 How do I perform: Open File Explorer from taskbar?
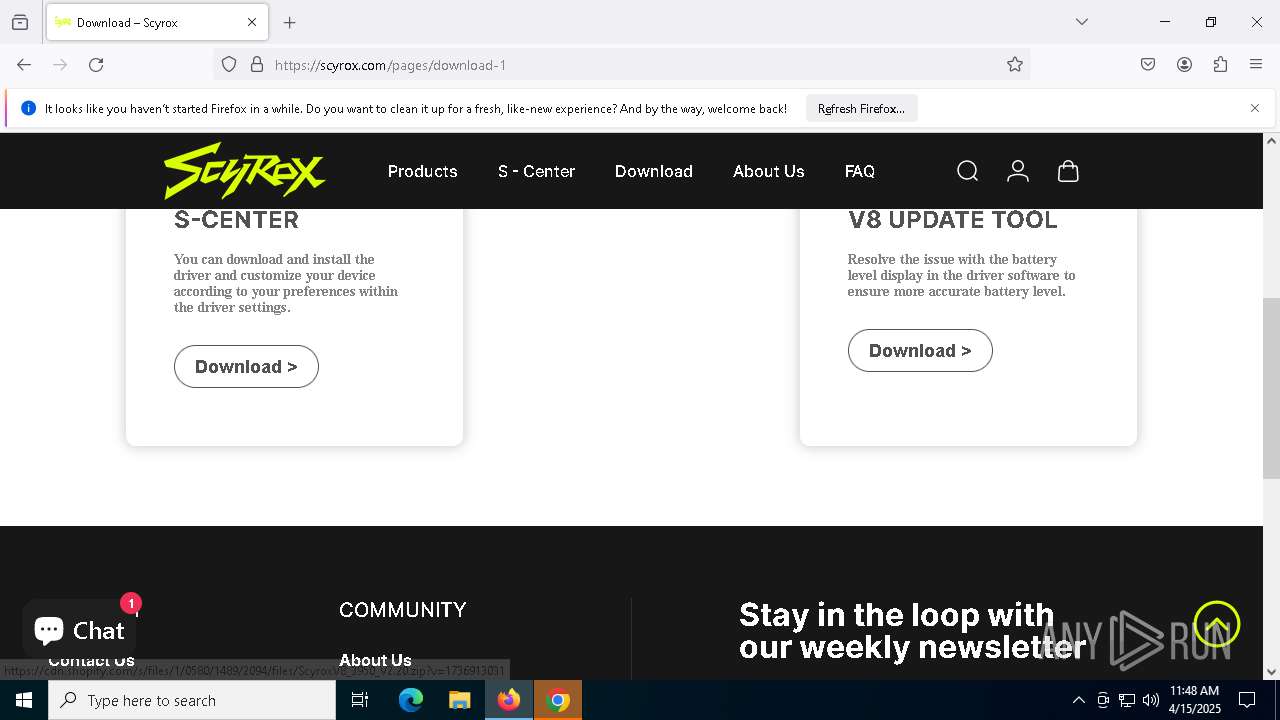coord(460,700)
